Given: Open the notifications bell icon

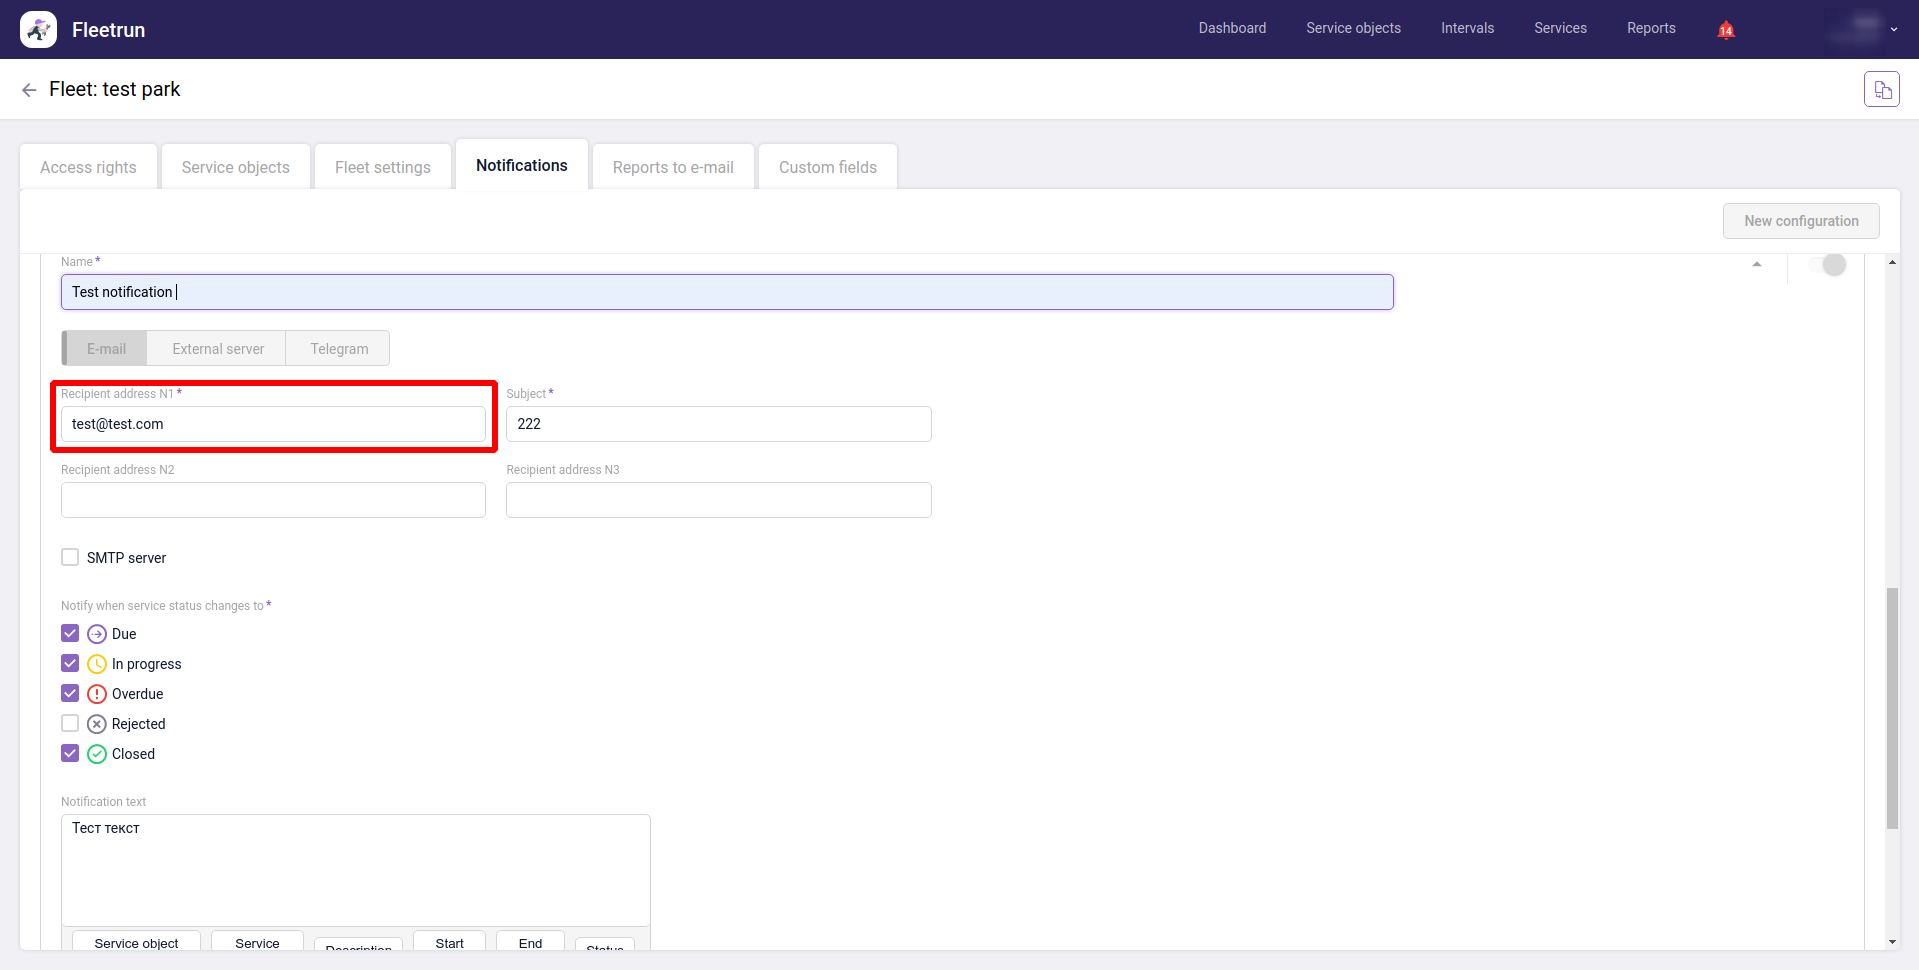Looking at the screenshot, I should [x=1725, y=30].
